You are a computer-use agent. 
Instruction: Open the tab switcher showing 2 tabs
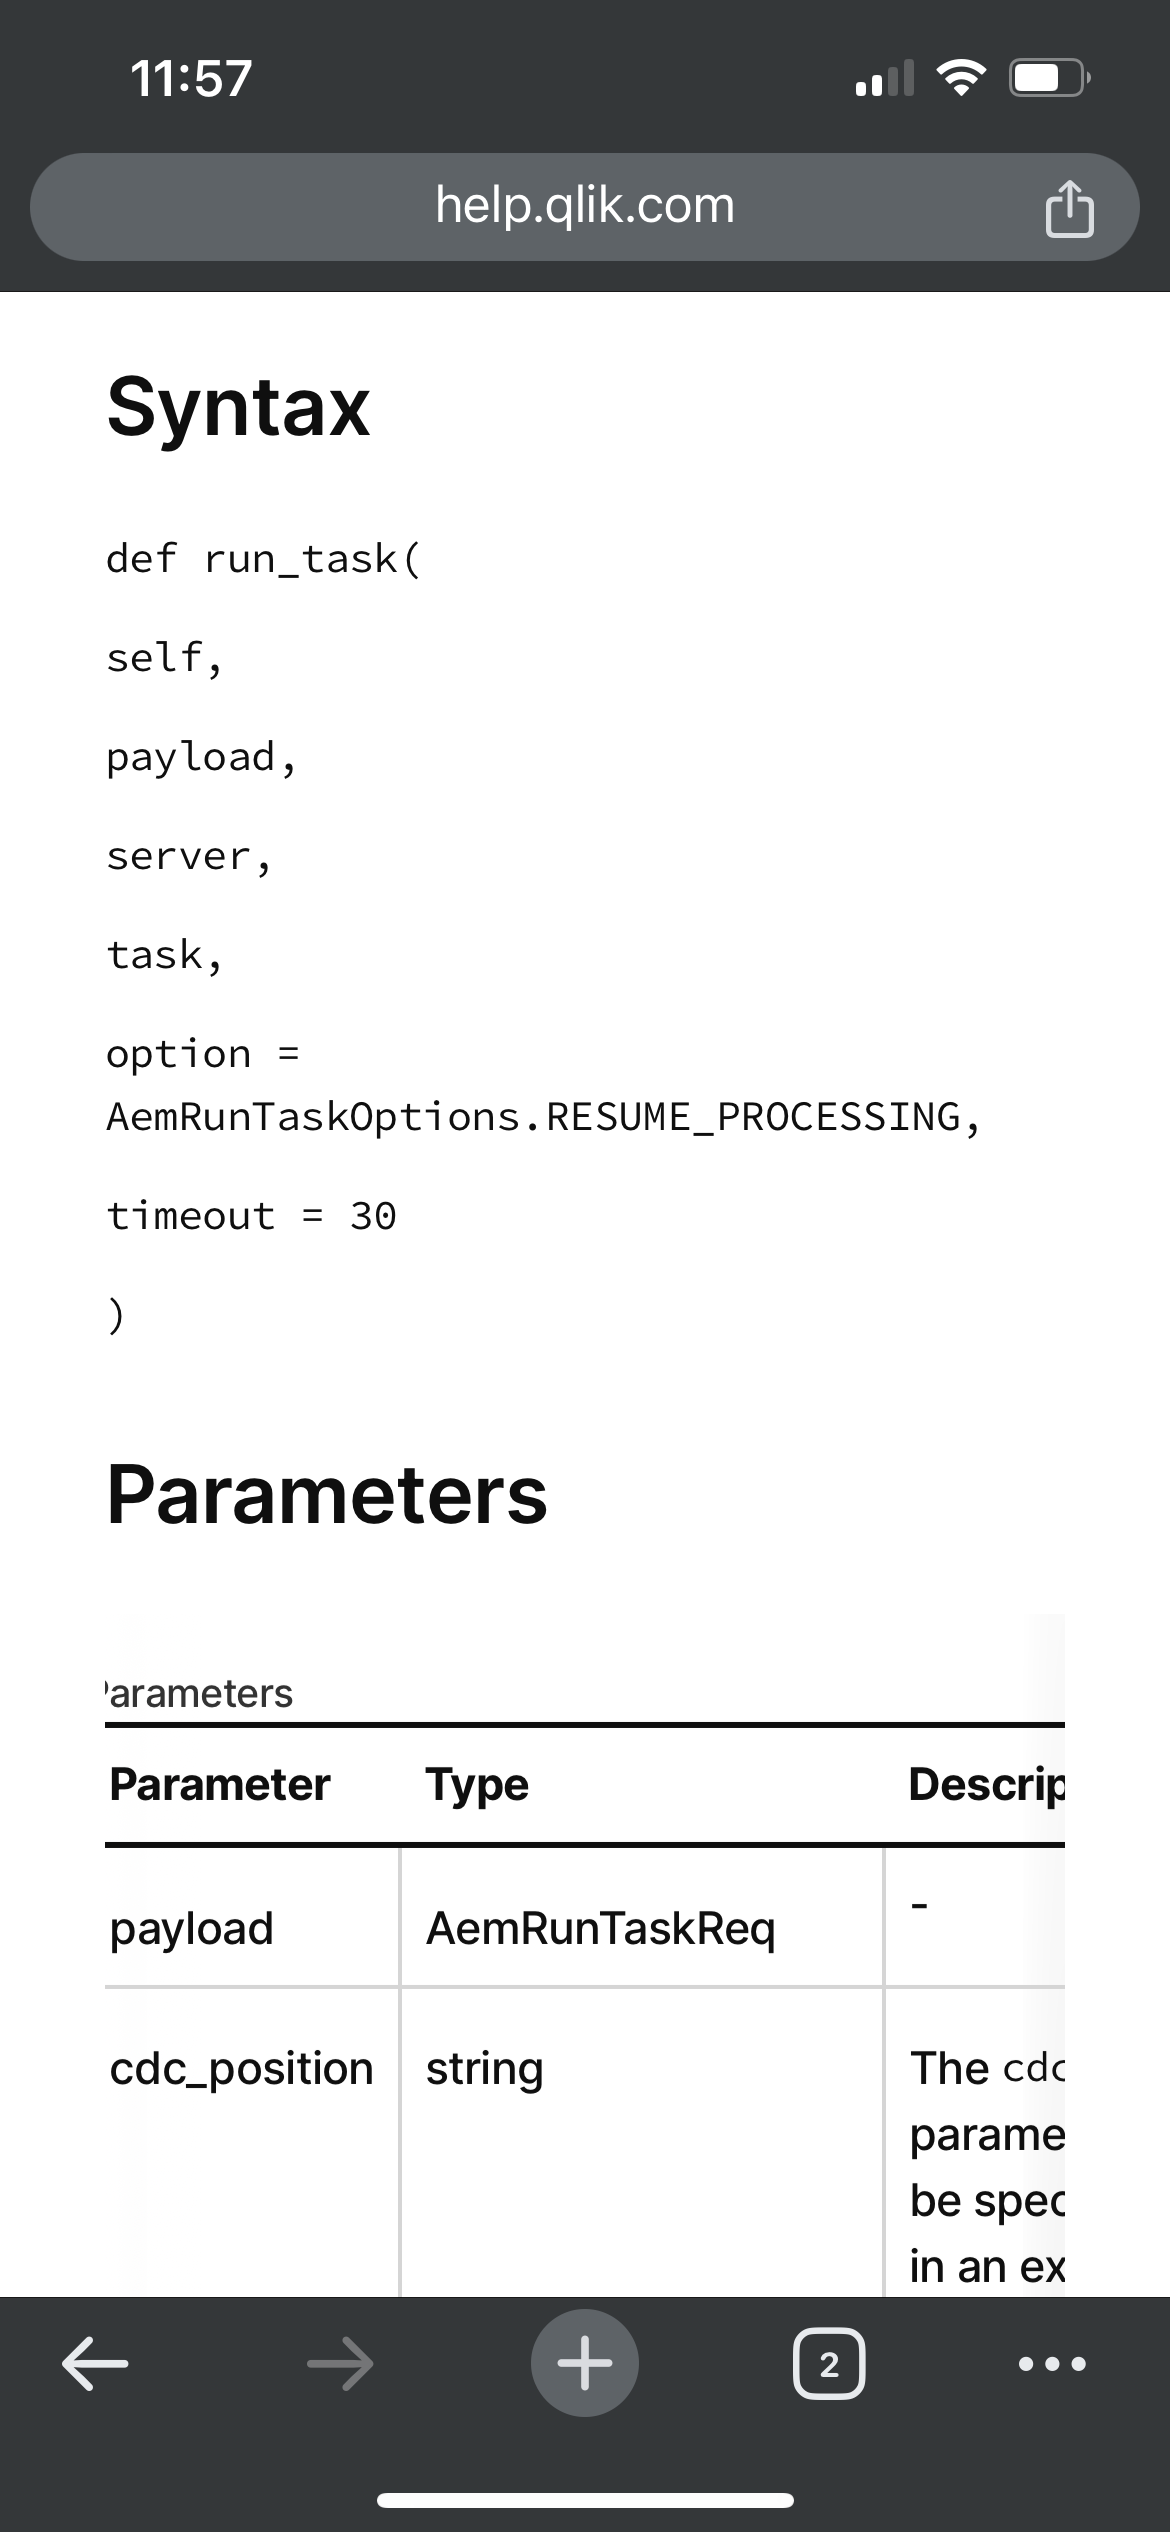pos(829,2364)
